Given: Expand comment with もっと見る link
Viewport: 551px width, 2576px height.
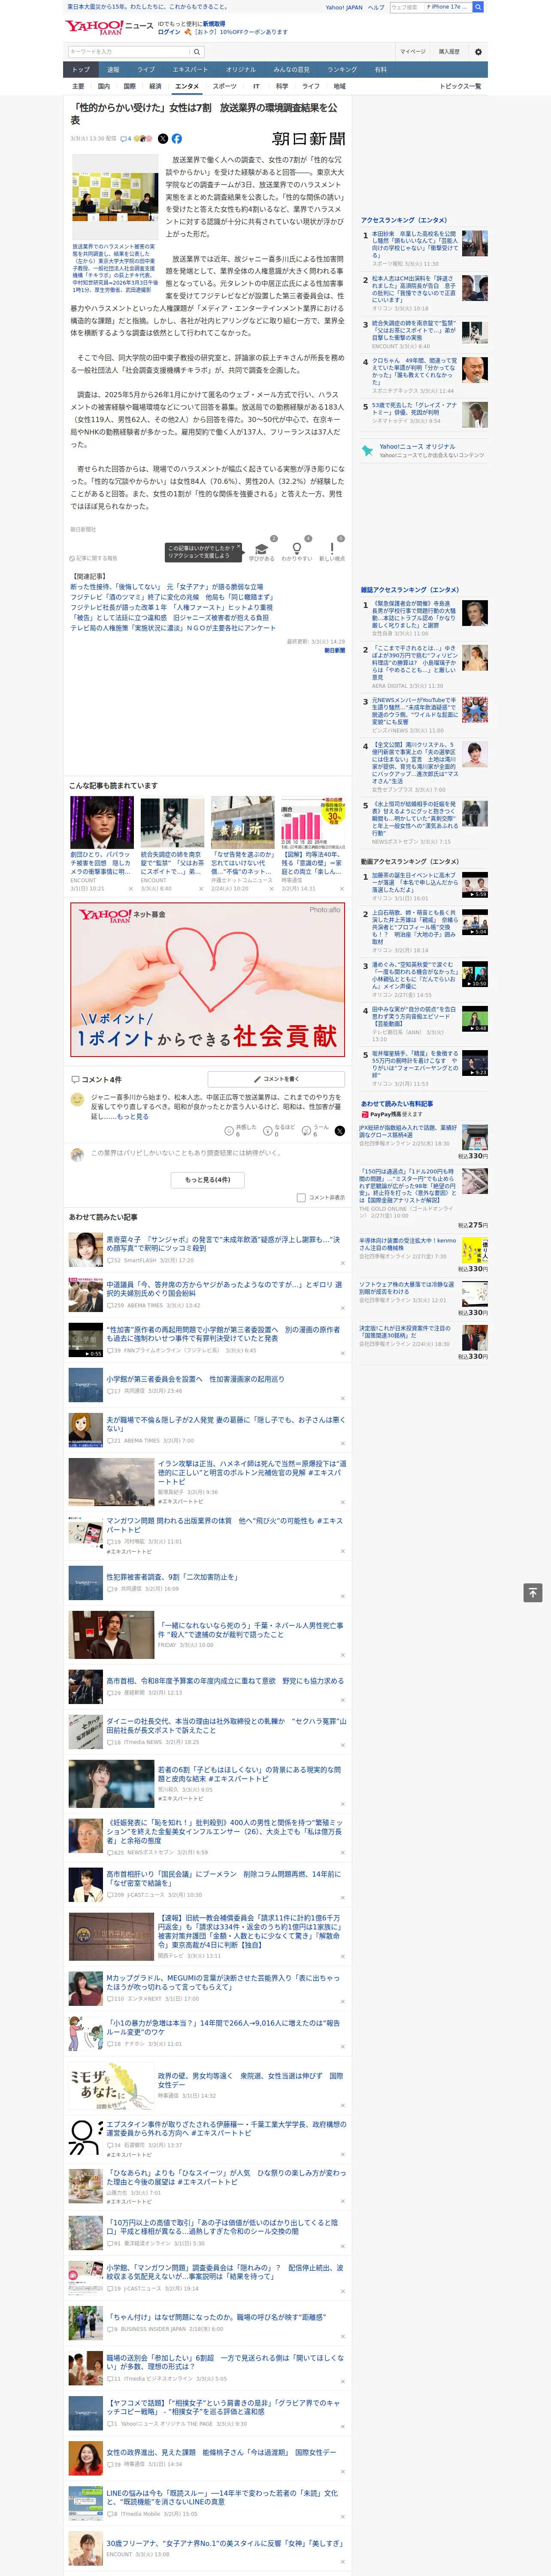Looking at the screenshot, I should tap(133, 1117).
